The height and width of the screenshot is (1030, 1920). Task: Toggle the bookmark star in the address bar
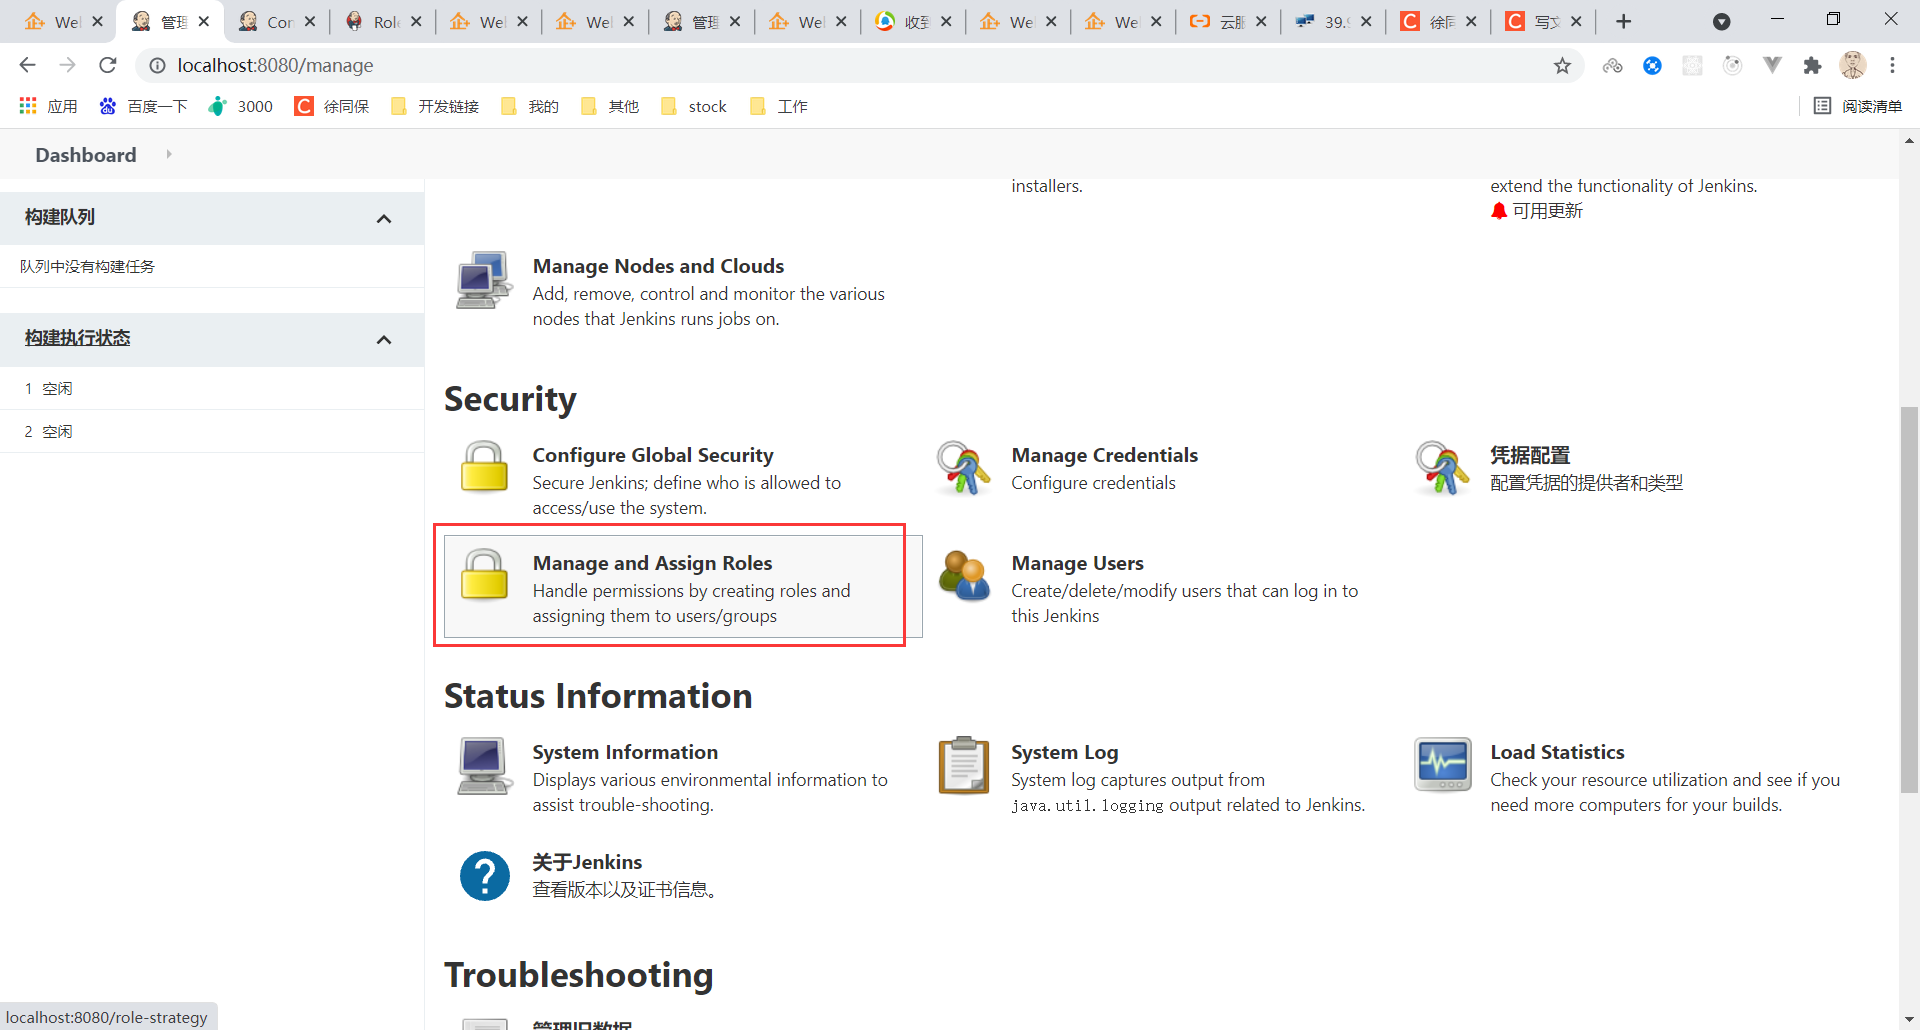pos(1563,65)
